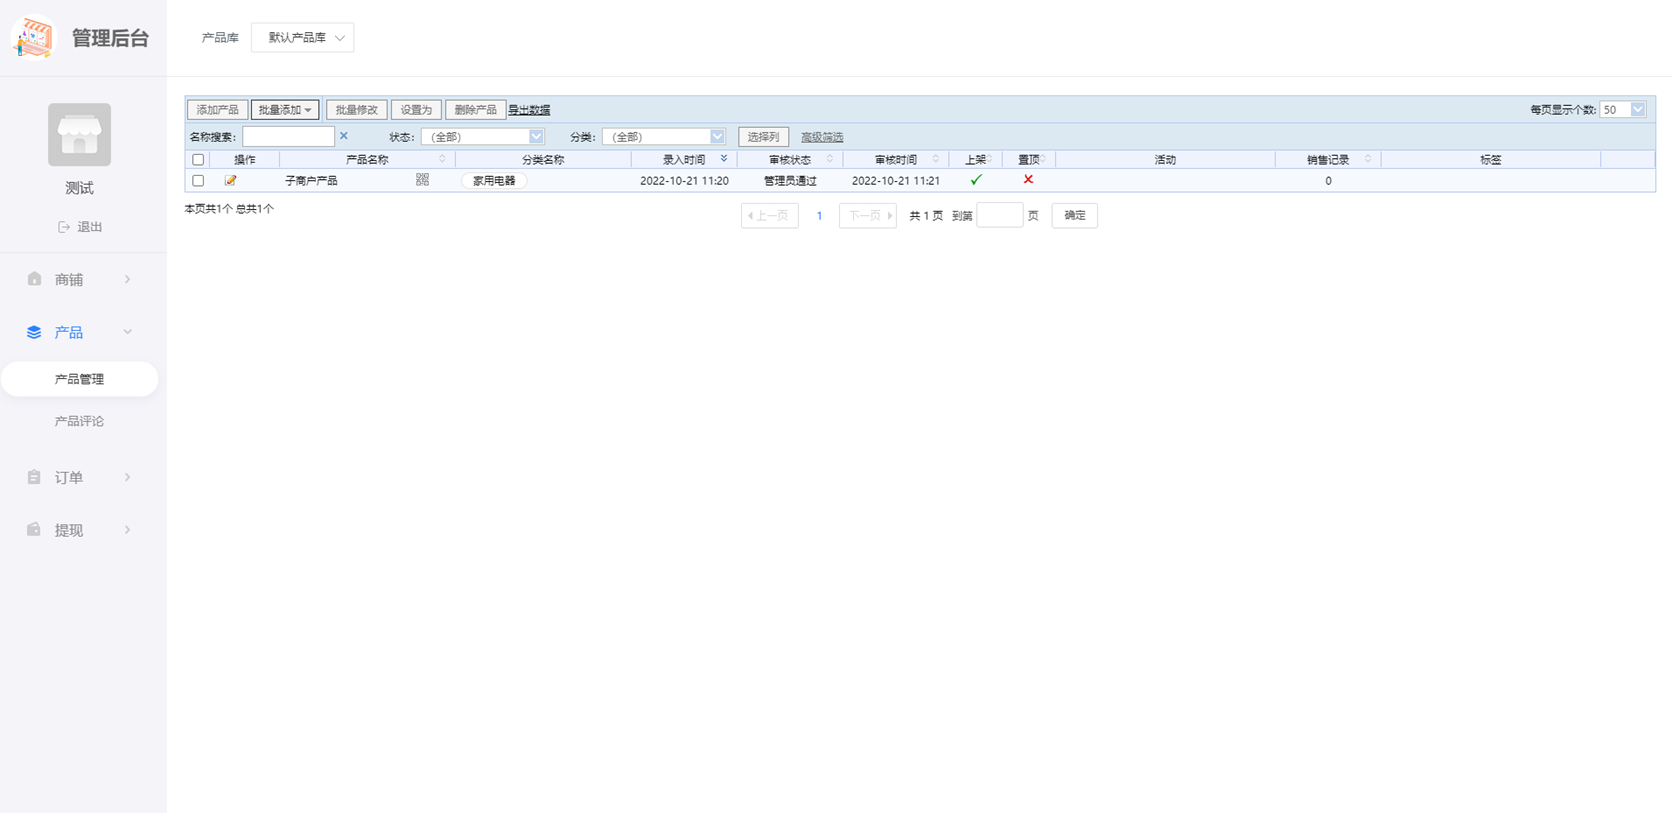Expand the 订单 chevron arrow

pyautogui.click(x=127, y=477)
